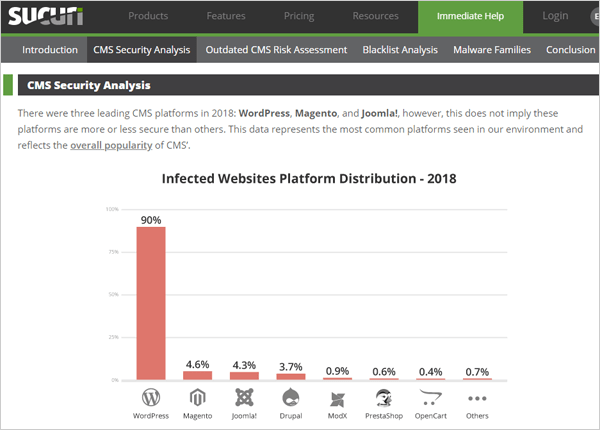Click the Magento 4.6% bar
Image resolution: width=600 pixels, height=430 pixels.
(197, 376)
